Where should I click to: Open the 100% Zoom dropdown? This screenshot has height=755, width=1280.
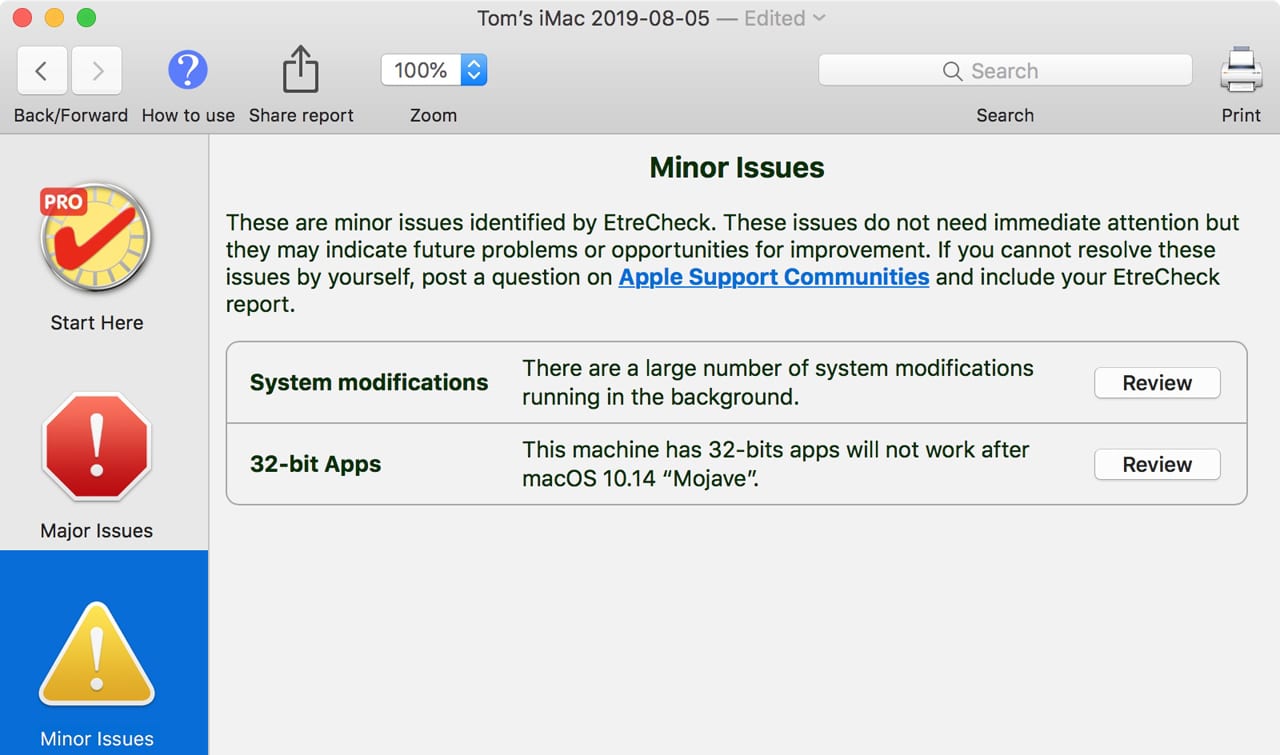(x=421, y=70)
